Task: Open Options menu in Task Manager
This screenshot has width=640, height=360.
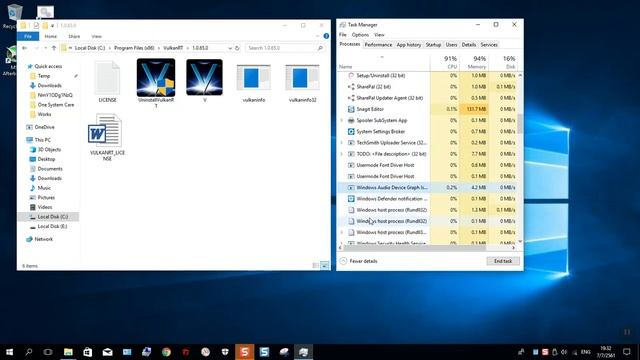Action: [360, 35]
